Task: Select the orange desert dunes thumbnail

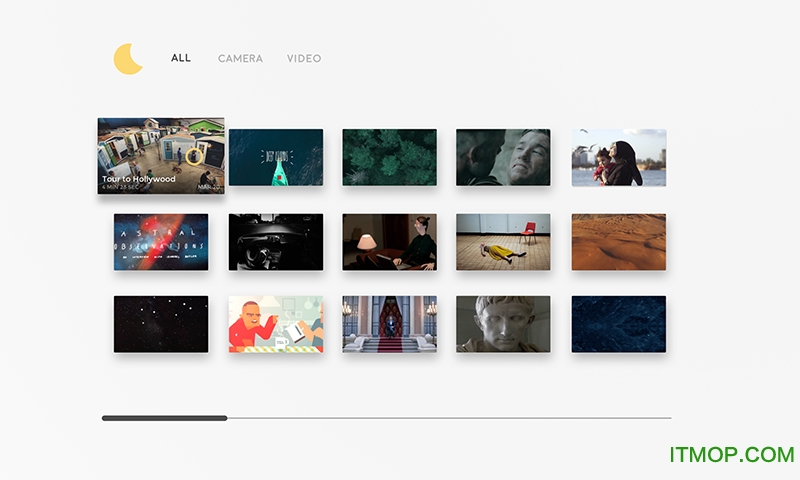Action: click(618, 241)
